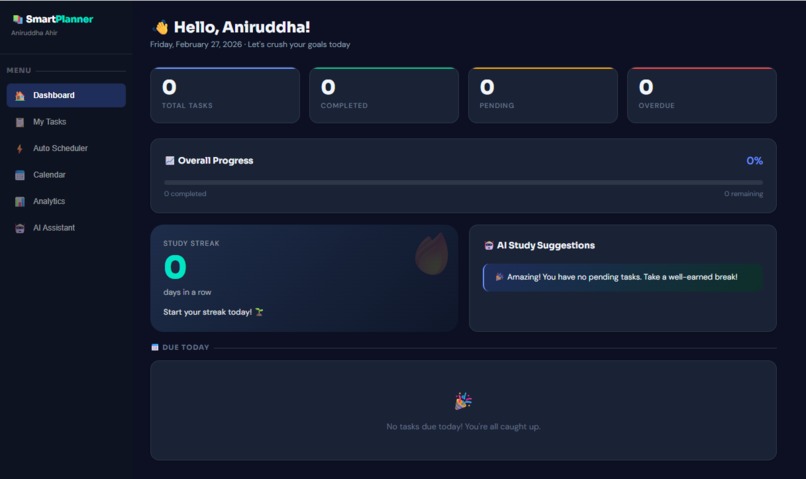The height and width of the screenshot is (479, 806).
Task: Click the Dashboard house icon in sidebar
Action: pos(20,96)
